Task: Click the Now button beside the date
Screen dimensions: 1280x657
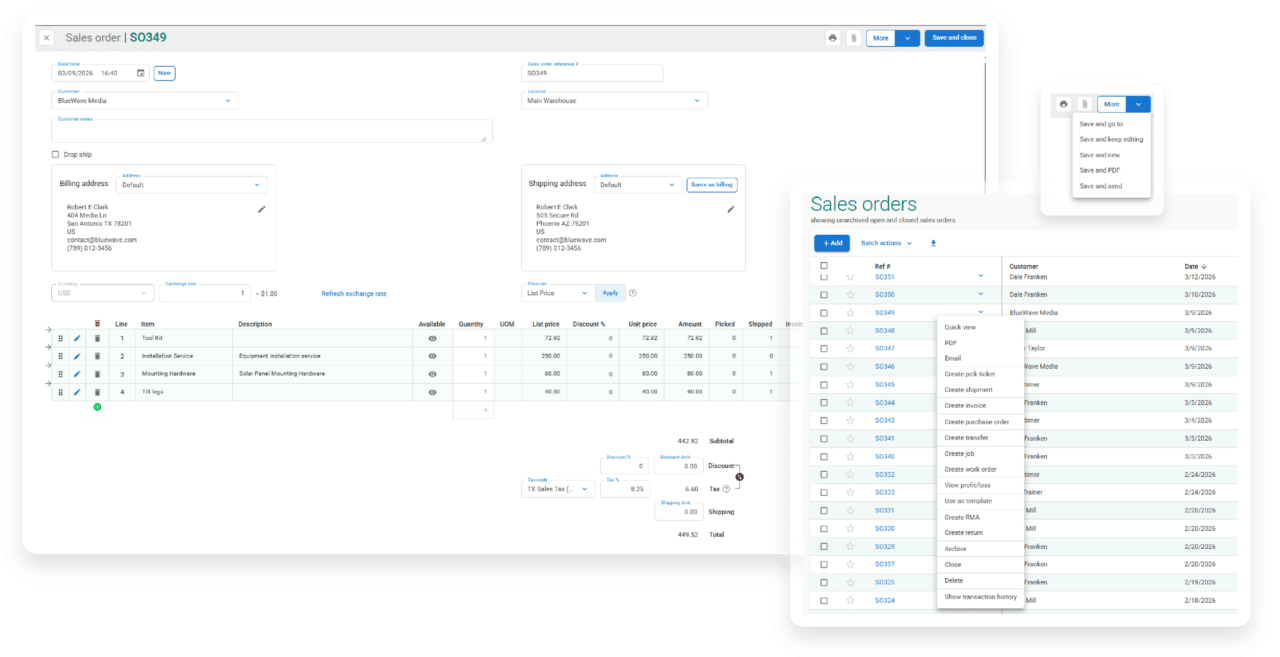Action: (x=164, y=73)
